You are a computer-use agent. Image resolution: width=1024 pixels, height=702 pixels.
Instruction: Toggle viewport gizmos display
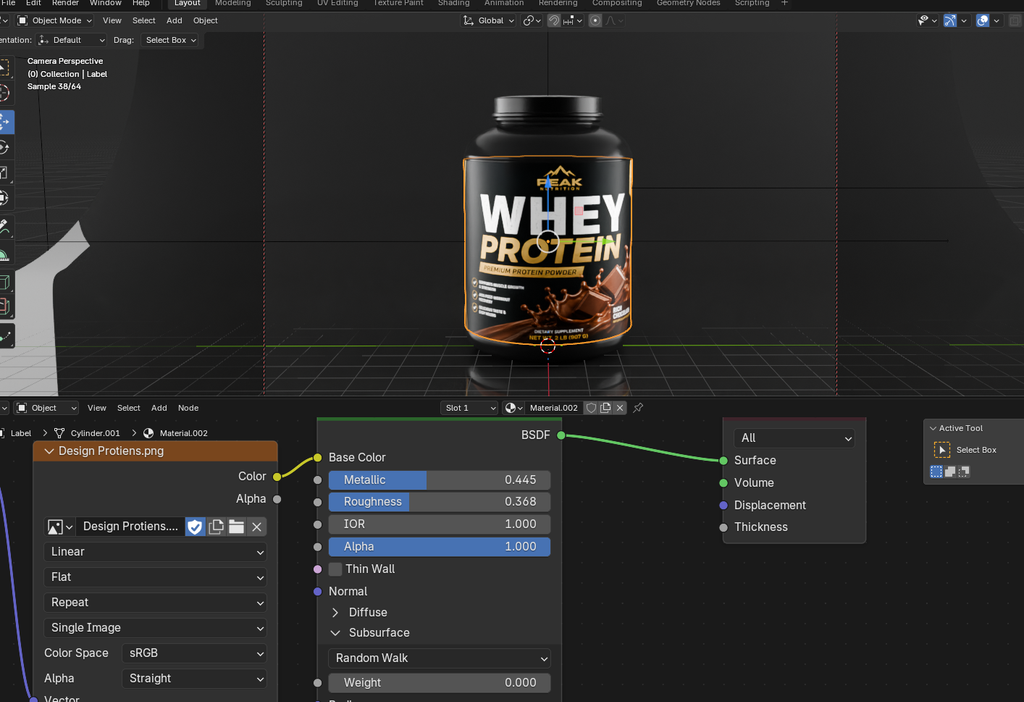tap(950, 21)
